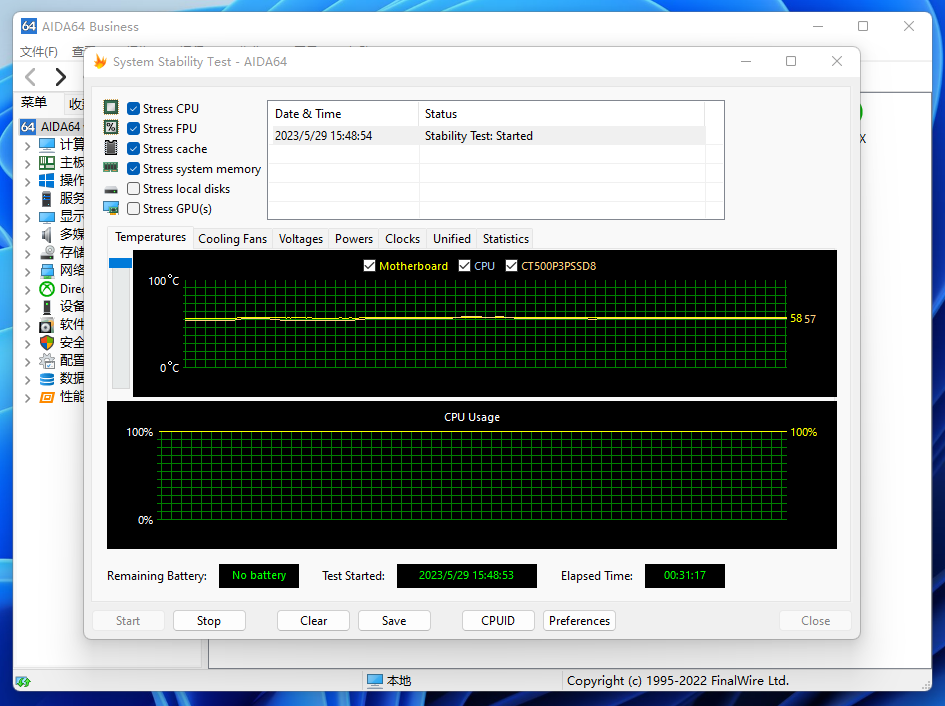
Task: Expand the operating system node in tree
Action: pyautogui.click(x=27, y=181)
